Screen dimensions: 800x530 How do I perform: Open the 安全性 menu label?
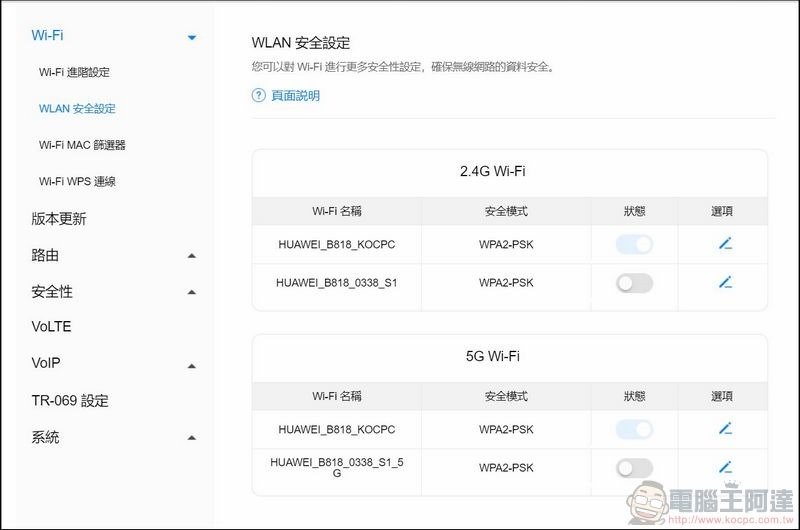click(52, 292)
